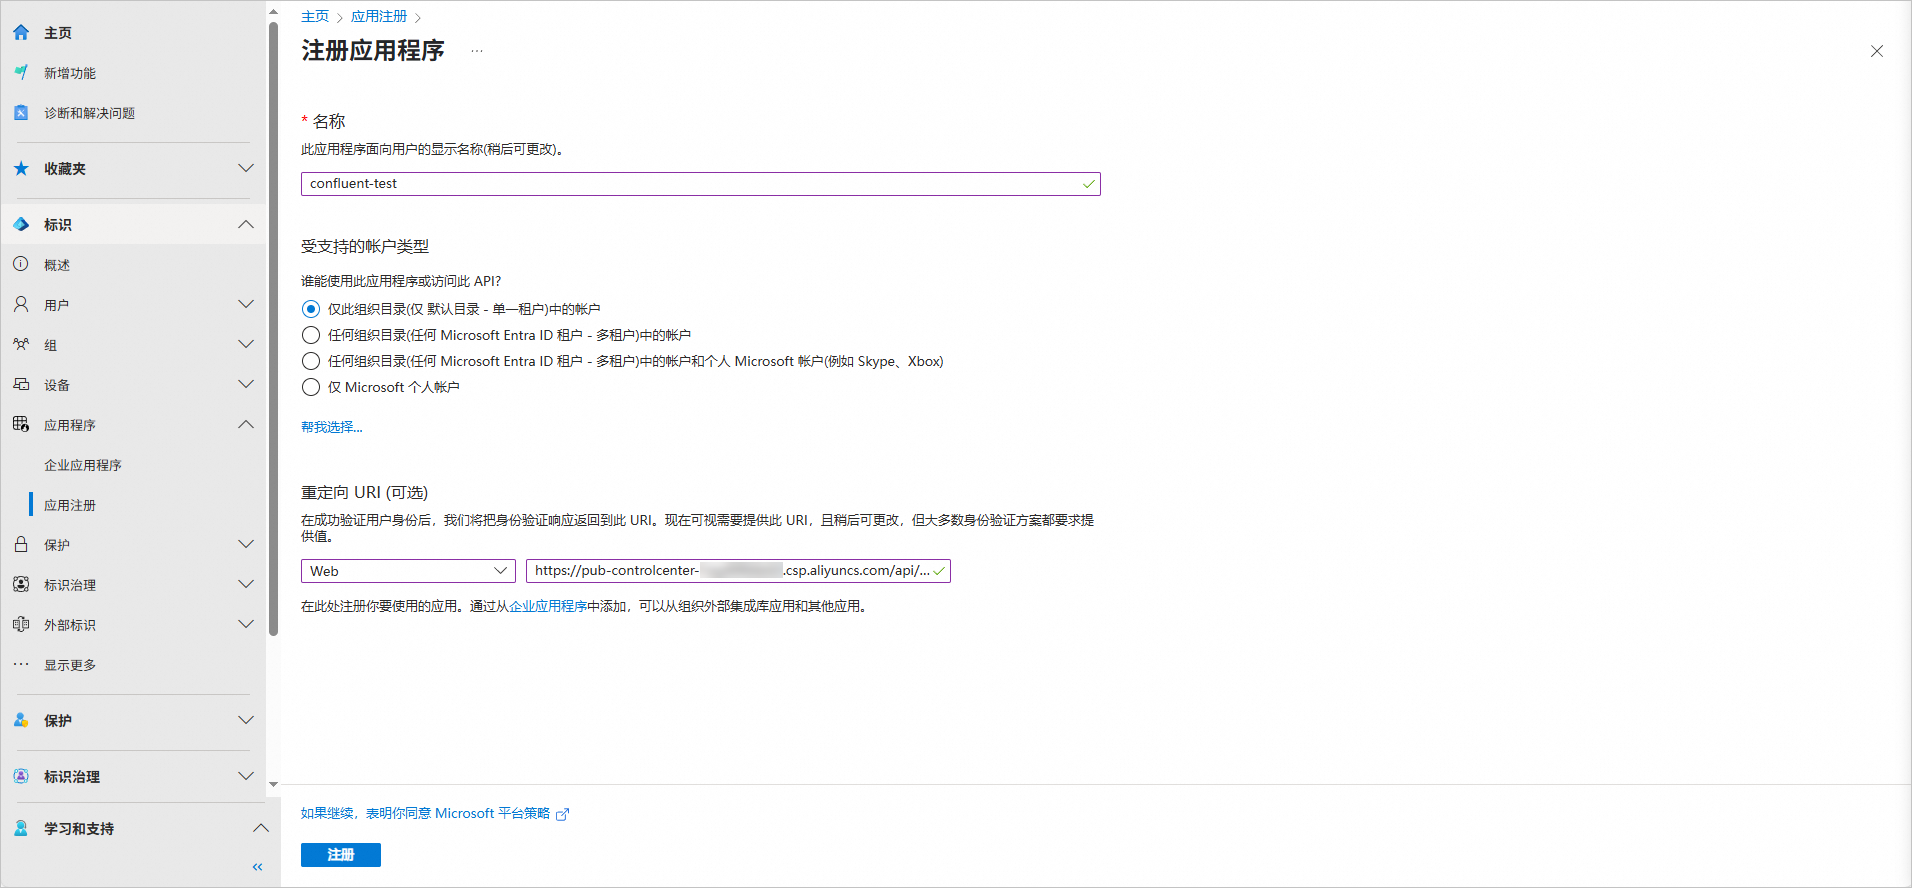1912x888 pixels.
Task: Click the 新增功能 rocket icon
Action: pos(21,73)
